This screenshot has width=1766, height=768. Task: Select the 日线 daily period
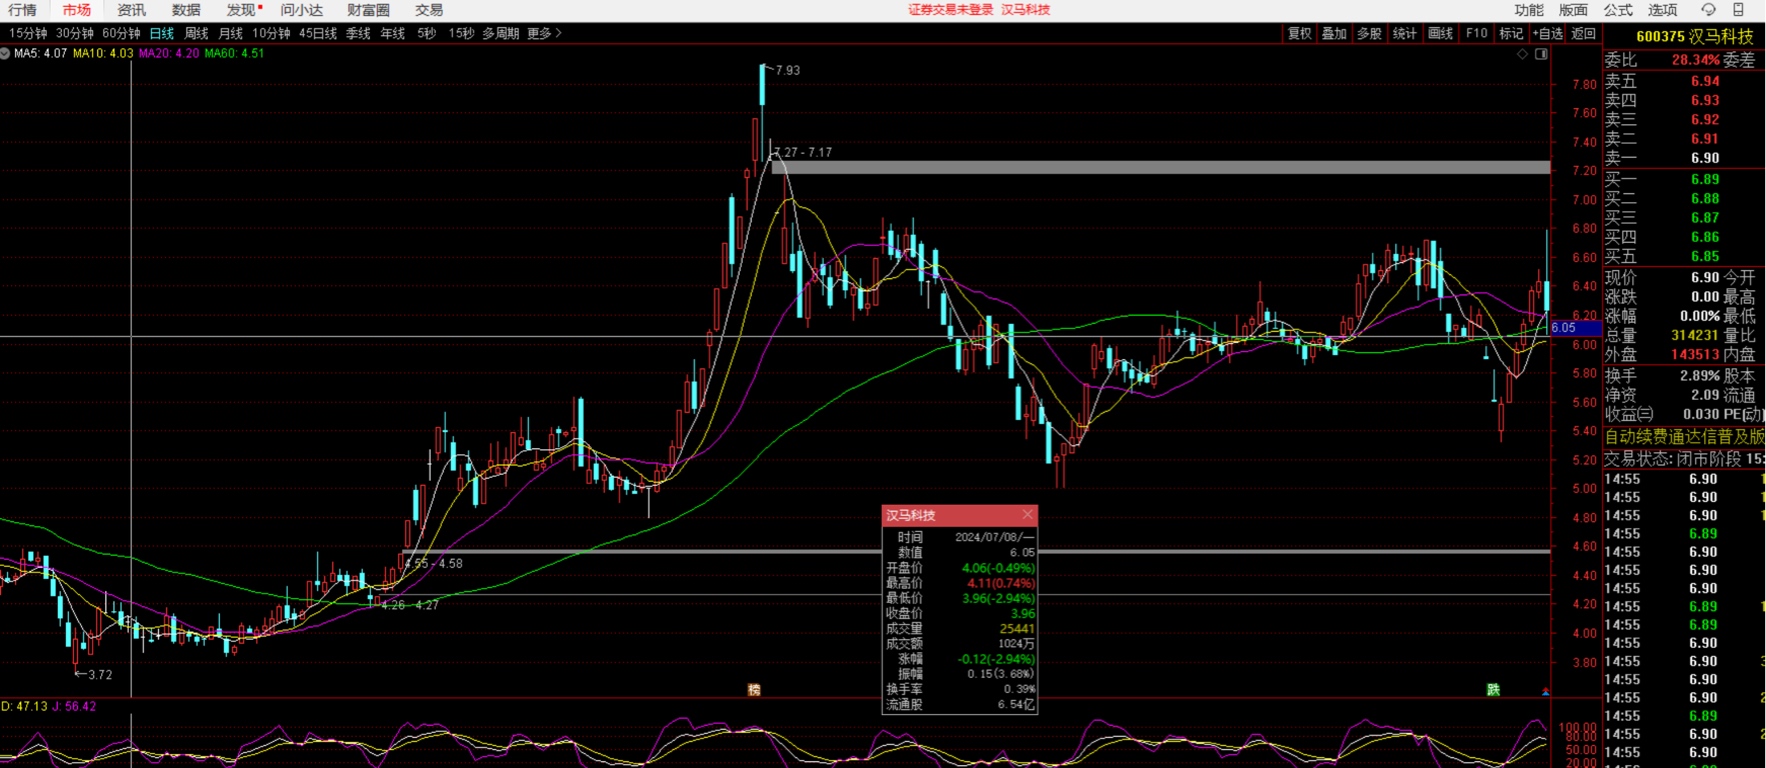[x=162, y=33]
